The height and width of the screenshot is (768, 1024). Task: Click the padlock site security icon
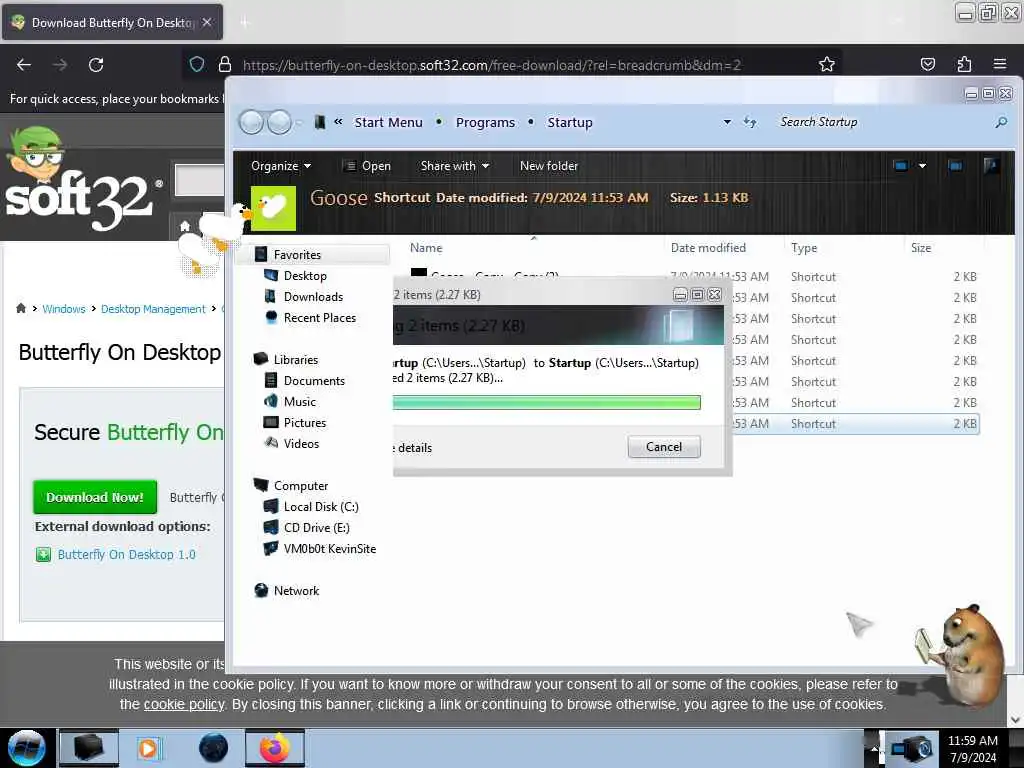pos(225,65)
